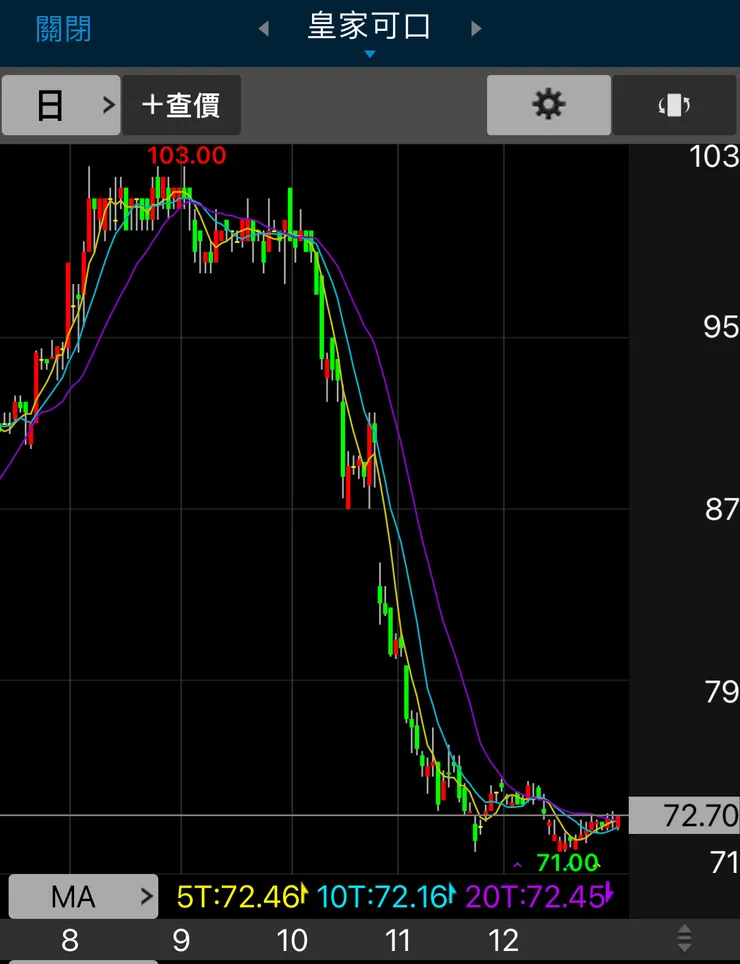Go to next stock with right arrow
This screenshot has height=964, width=740.
(476, 28)
